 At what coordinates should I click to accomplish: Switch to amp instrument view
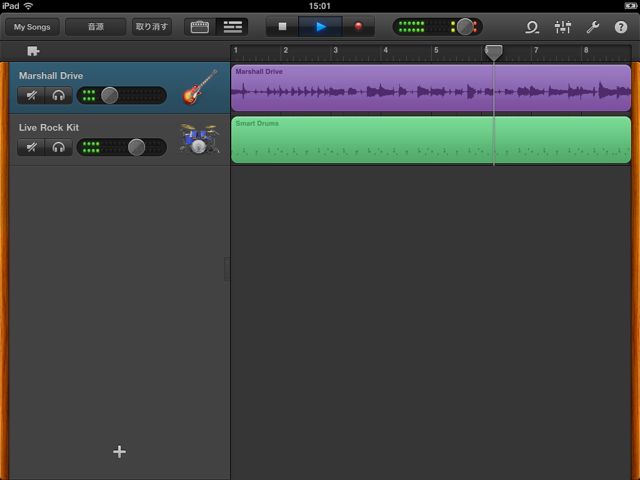200,27
